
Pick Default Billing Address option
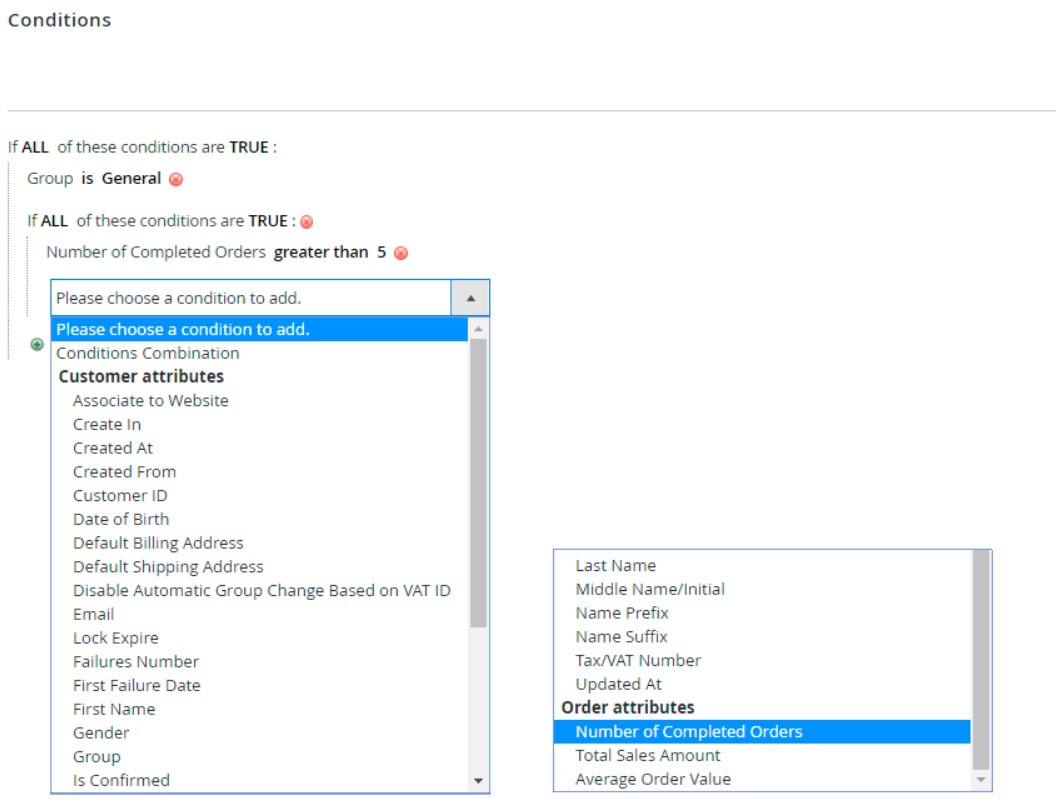click(158, 543)
